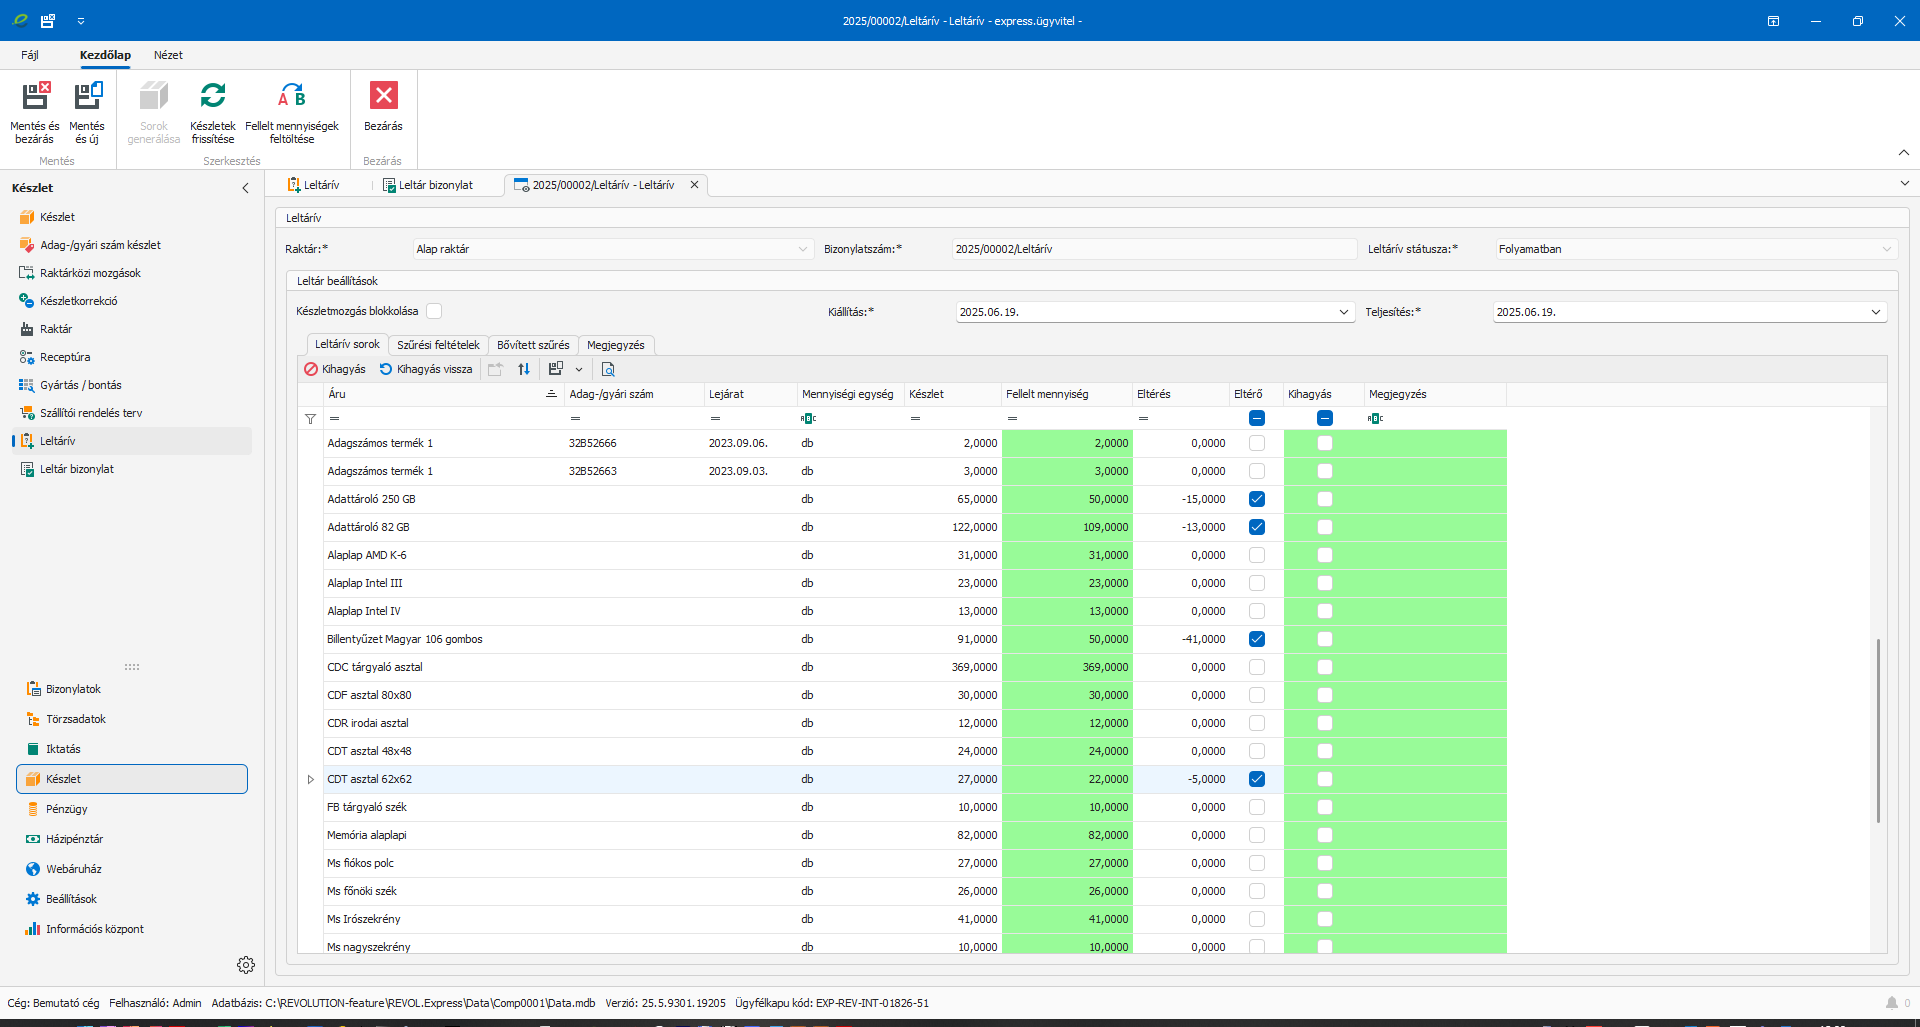Click the Kihagyás vissza undo button

click(x=426, y=369)
